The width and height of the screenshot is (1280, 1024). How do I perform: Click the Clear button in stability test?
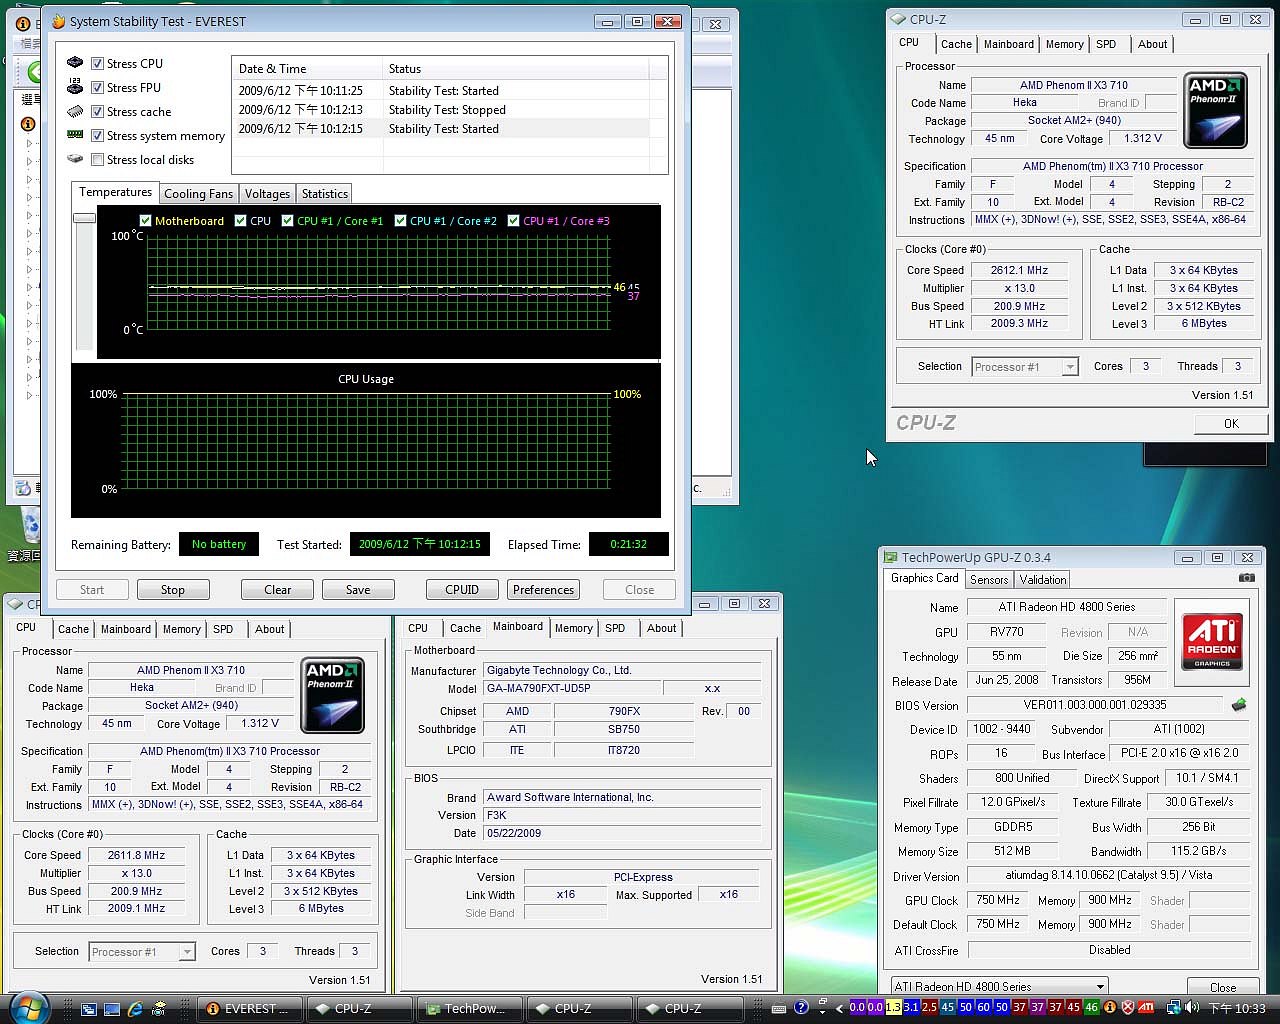pos(277,590)
